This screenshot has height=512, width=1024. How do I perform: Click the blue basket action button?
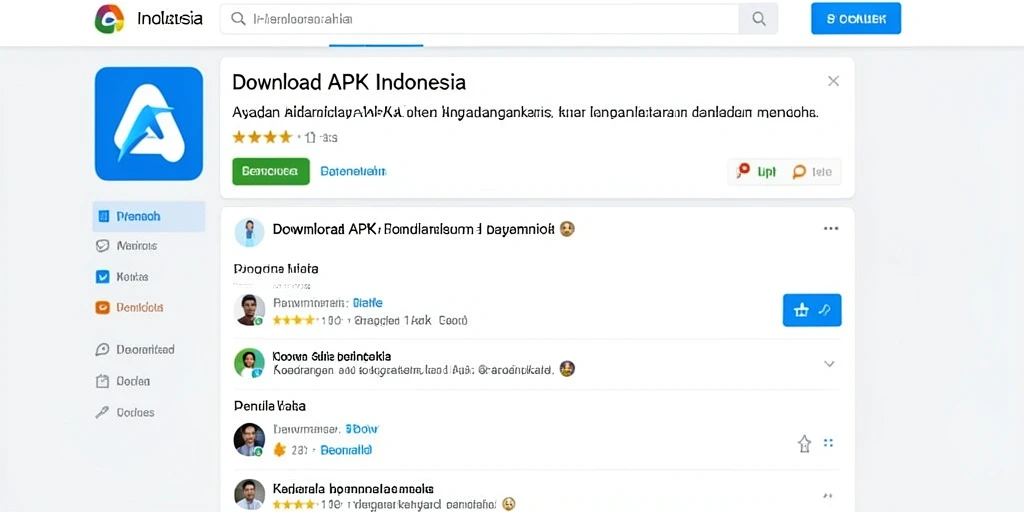click(x=812, y=310)
